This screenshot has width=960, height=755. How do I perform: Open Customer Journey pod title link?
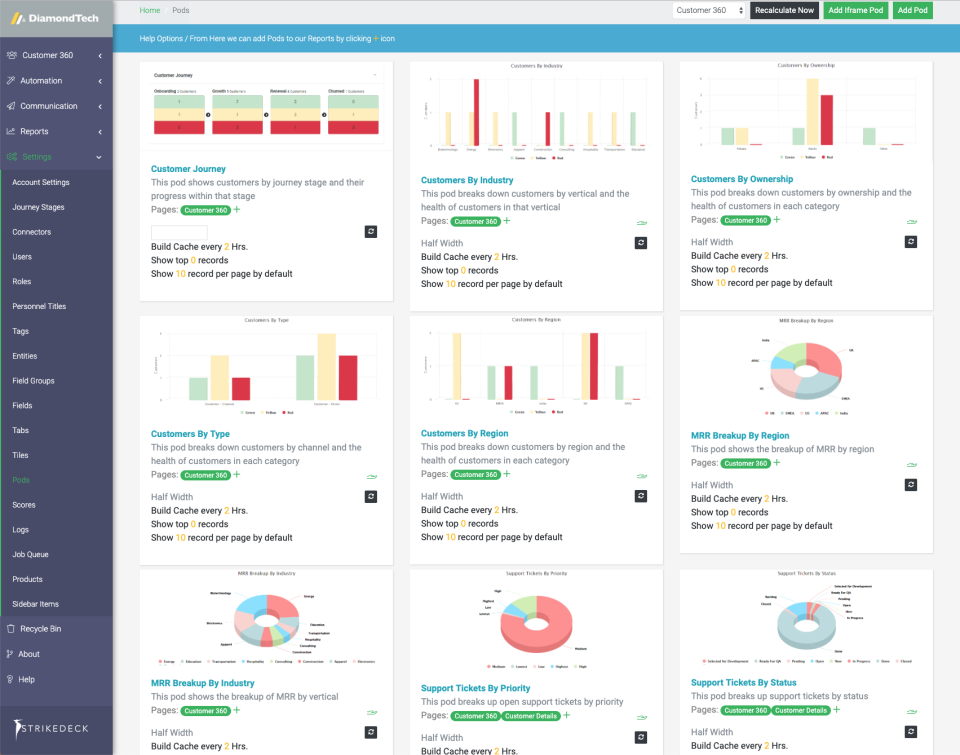coord(189,169)
